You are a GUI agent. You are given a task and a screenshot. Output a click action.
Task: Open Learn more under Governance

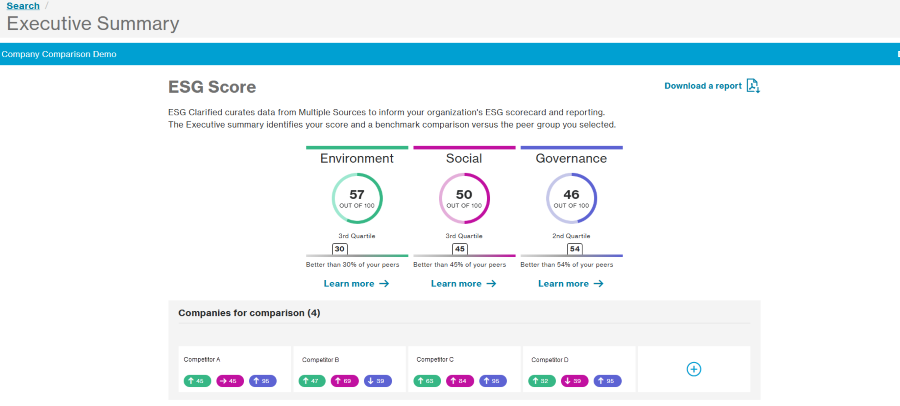570,284
